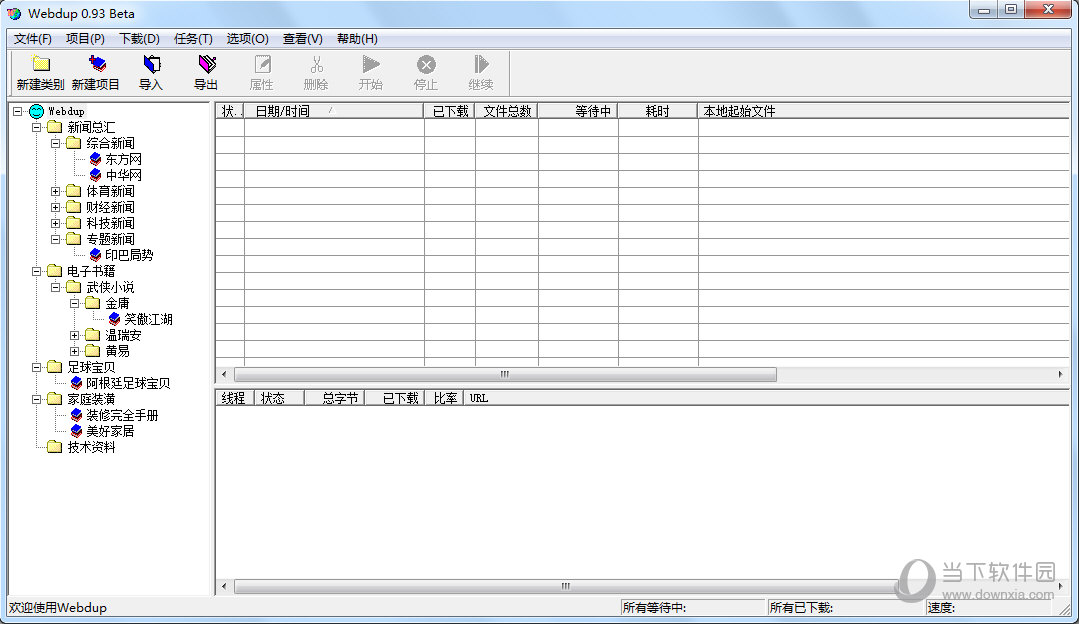Click the 开始 play icon
Viewport: 1079px width, 624px height.
(x=371, y=64)
